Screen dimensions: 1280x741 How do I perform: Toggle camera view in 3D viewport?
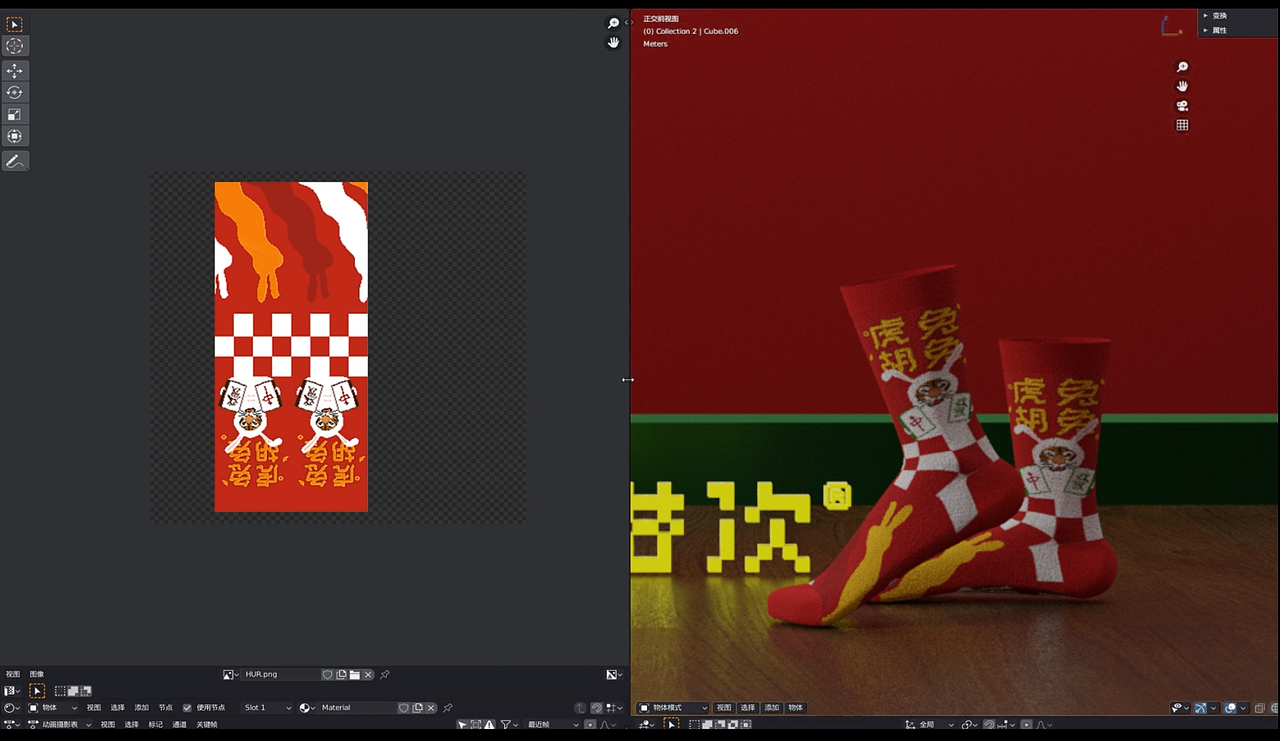[1182, 106]
